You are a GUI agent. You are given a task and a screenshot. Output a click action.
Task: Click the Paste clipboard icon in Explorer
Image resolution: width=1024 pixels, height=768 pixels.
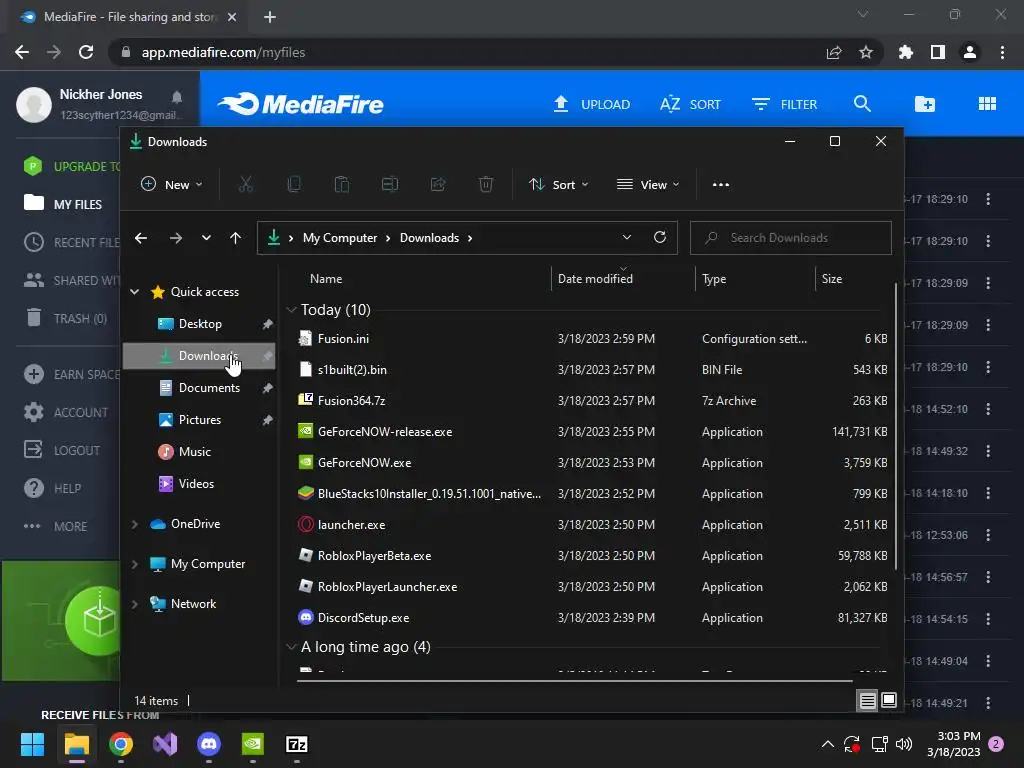coord(342,185)
